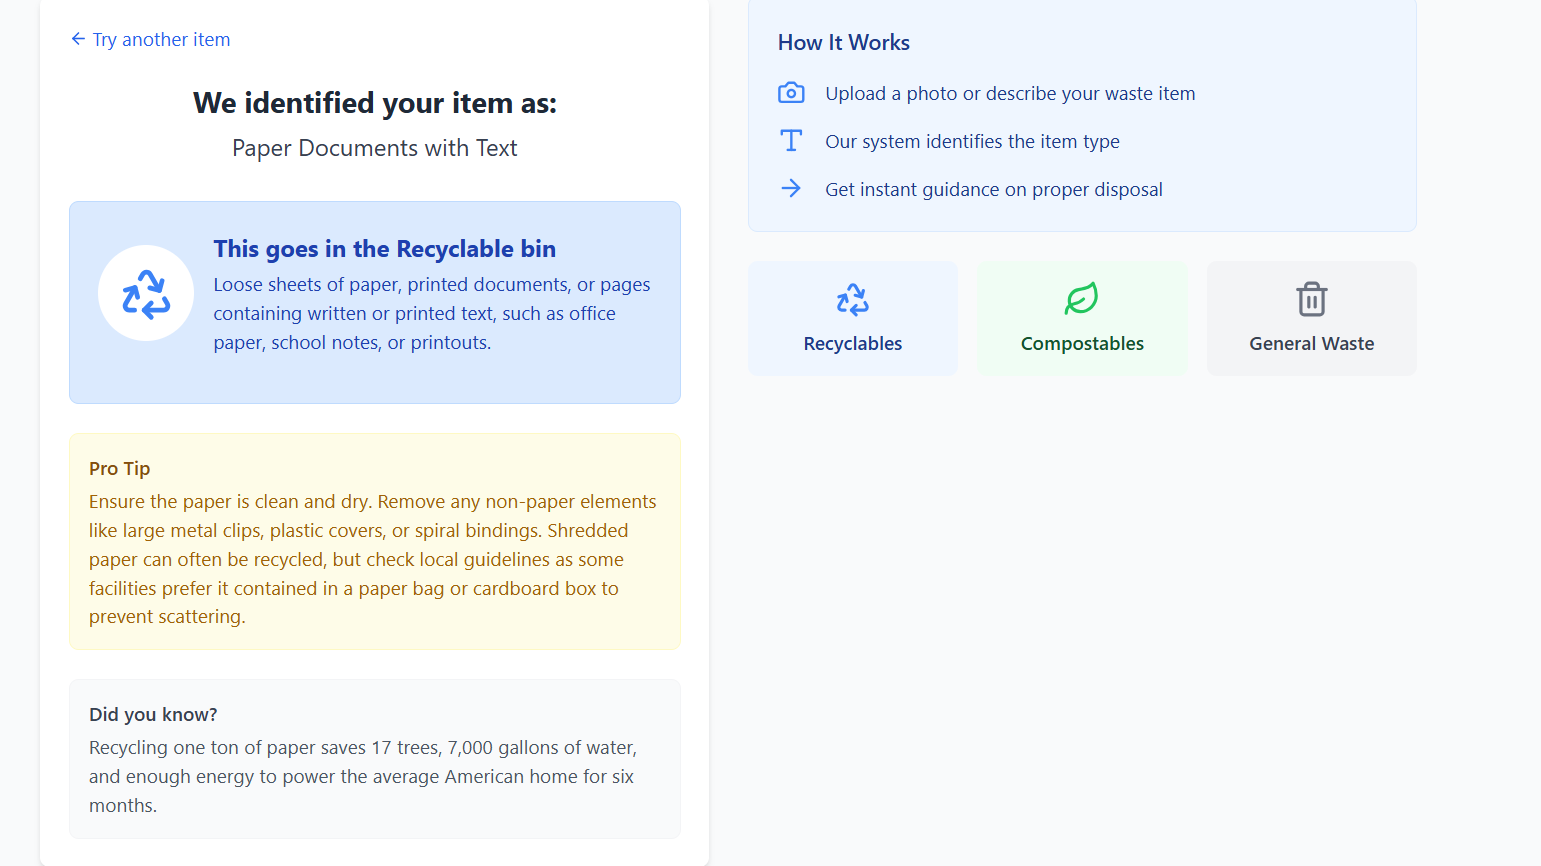Click the back arrow beside Try another item
The width and height of the screenshot is (1541, 866).
[x=78, y=39]
